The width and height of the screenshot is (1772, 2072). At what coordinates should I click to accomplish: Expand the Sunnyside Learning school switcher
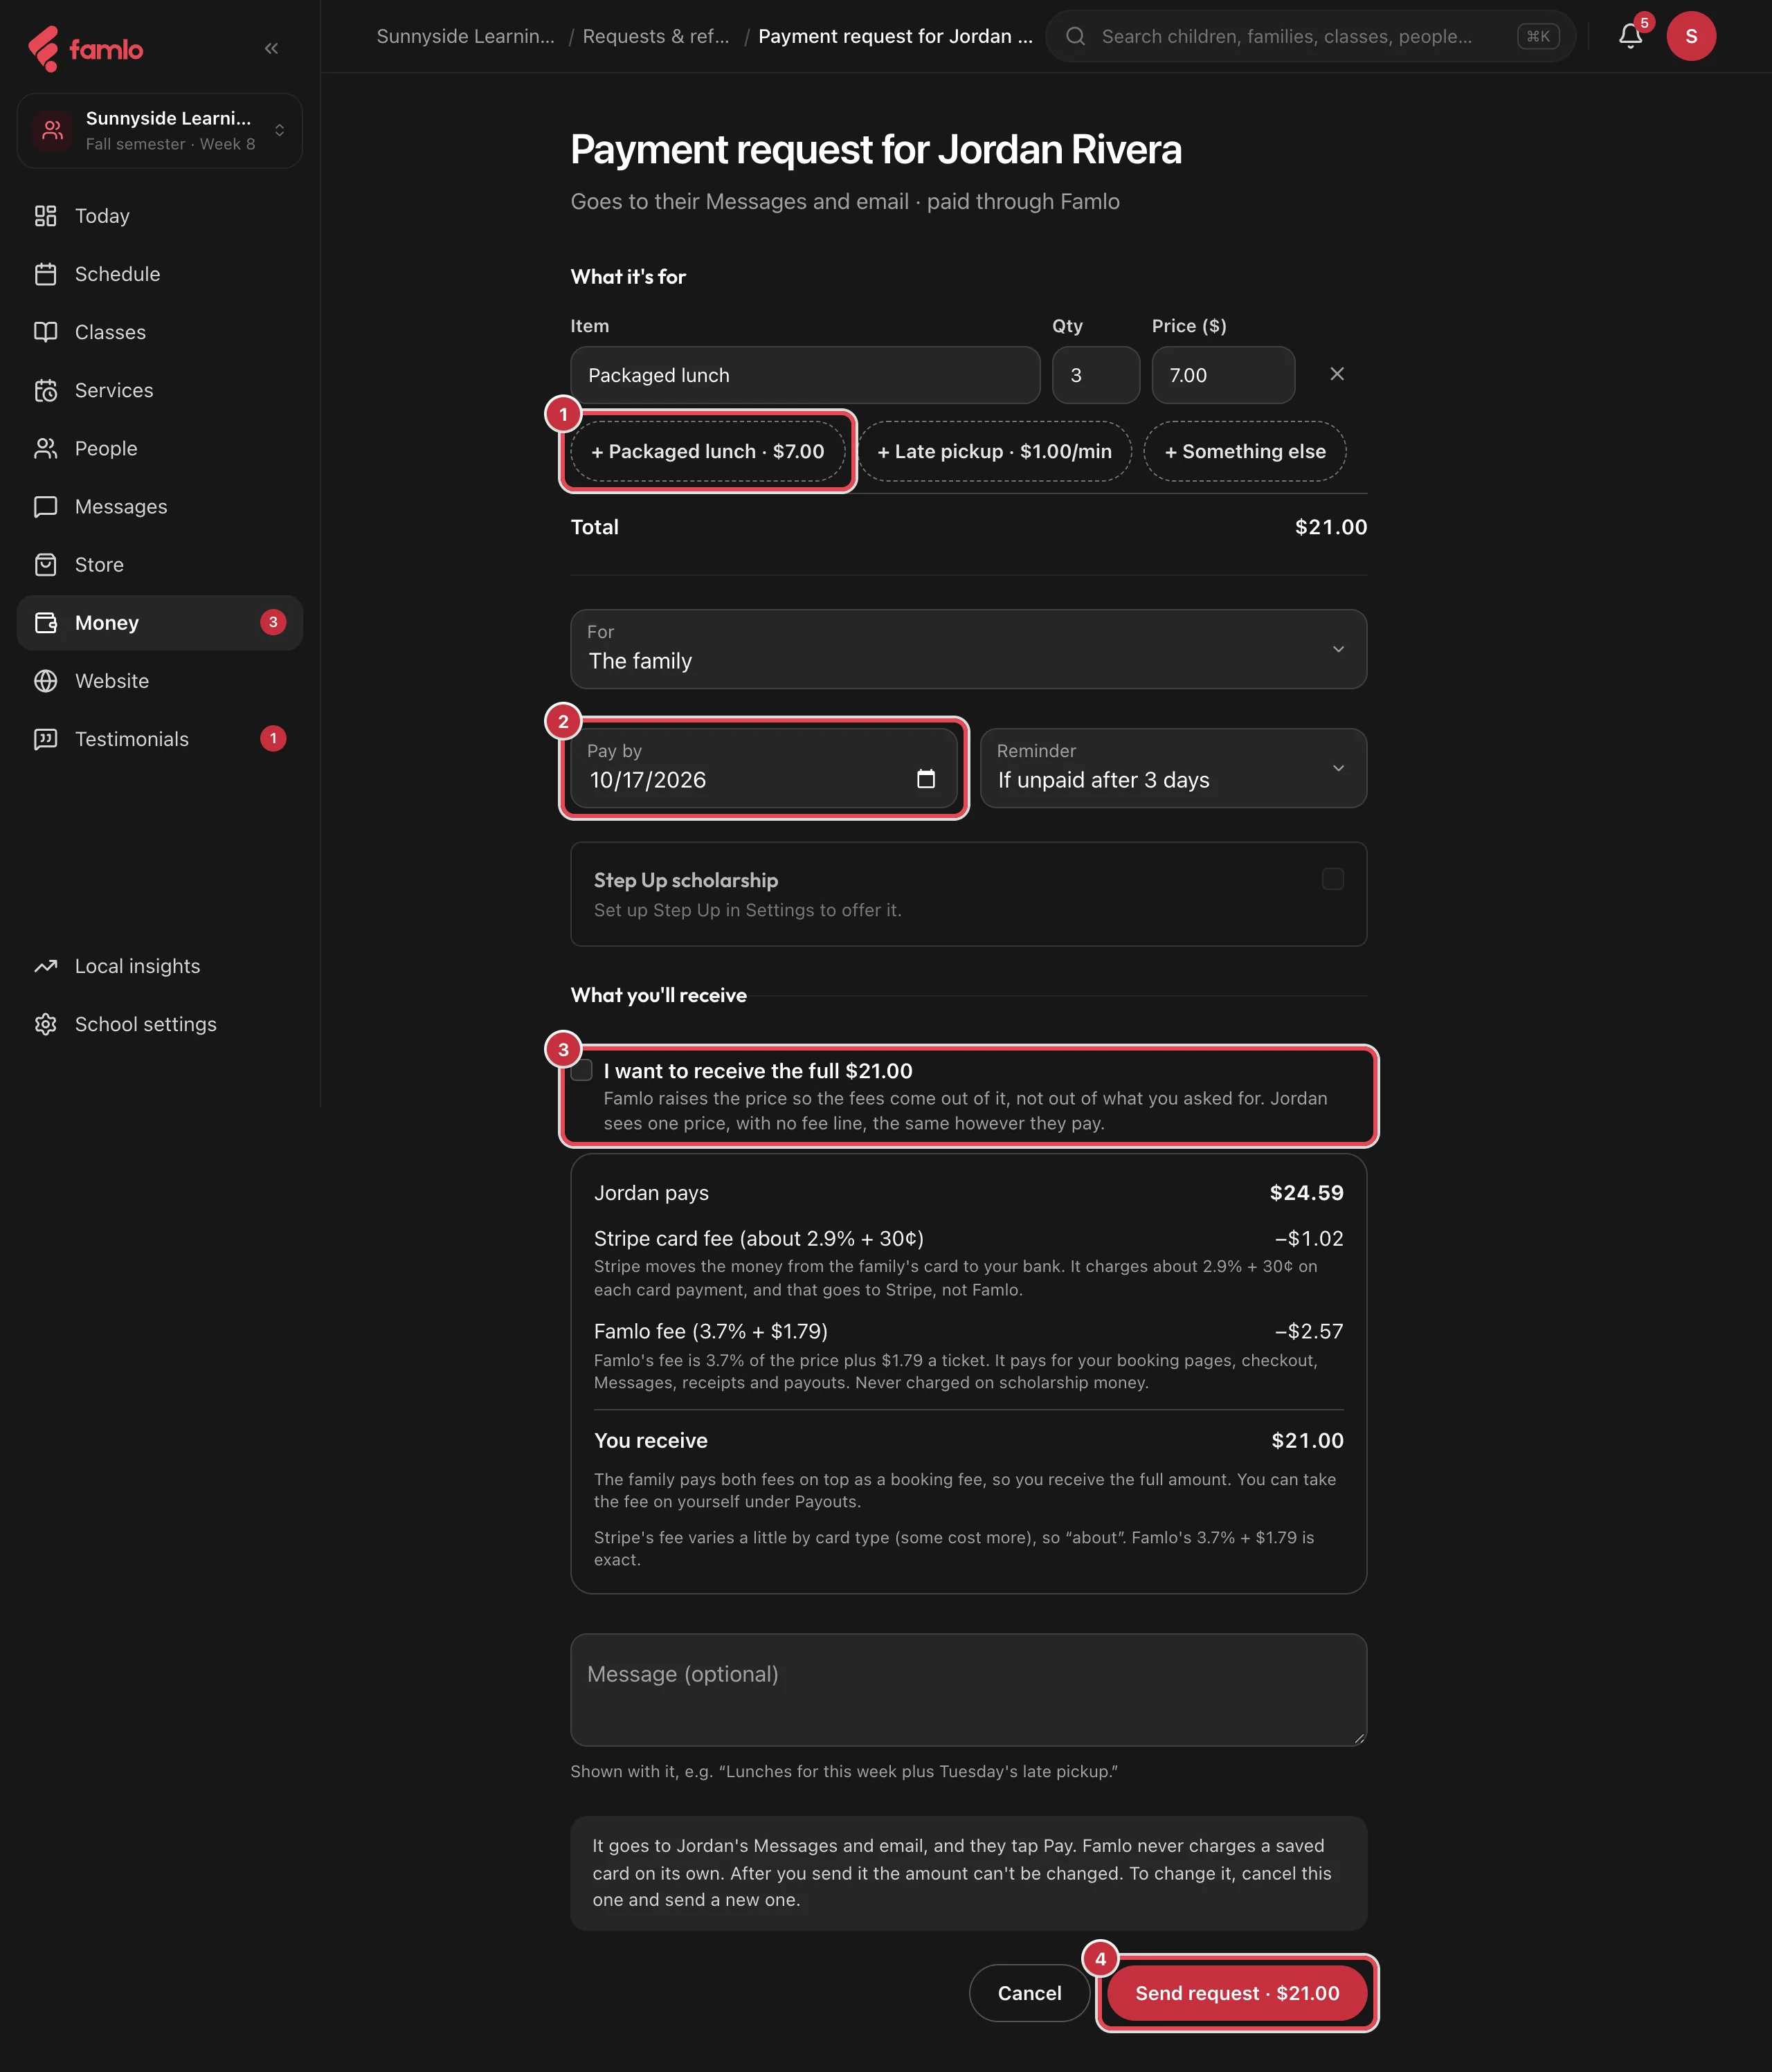pos(160,130)
